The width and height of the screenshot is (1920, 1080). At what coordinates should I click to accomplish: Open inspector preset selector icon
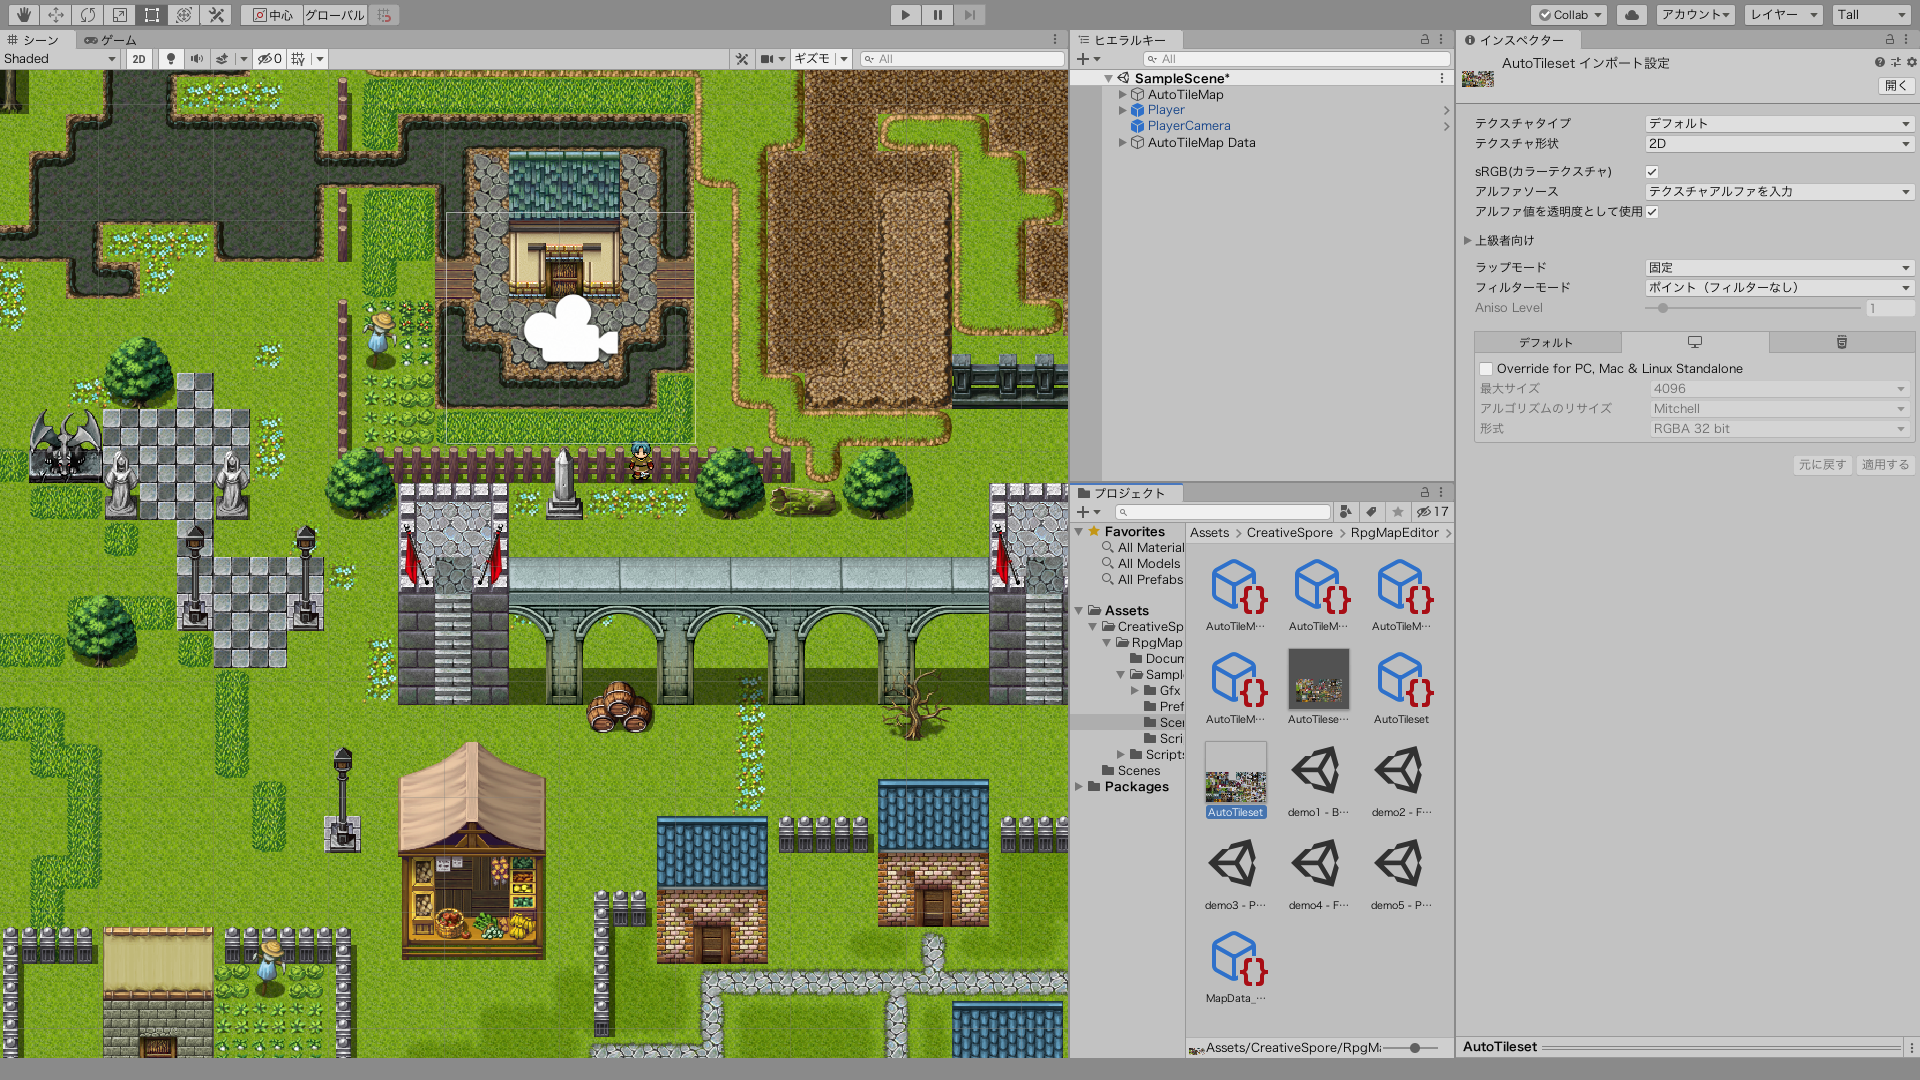tap(1896, 62)
